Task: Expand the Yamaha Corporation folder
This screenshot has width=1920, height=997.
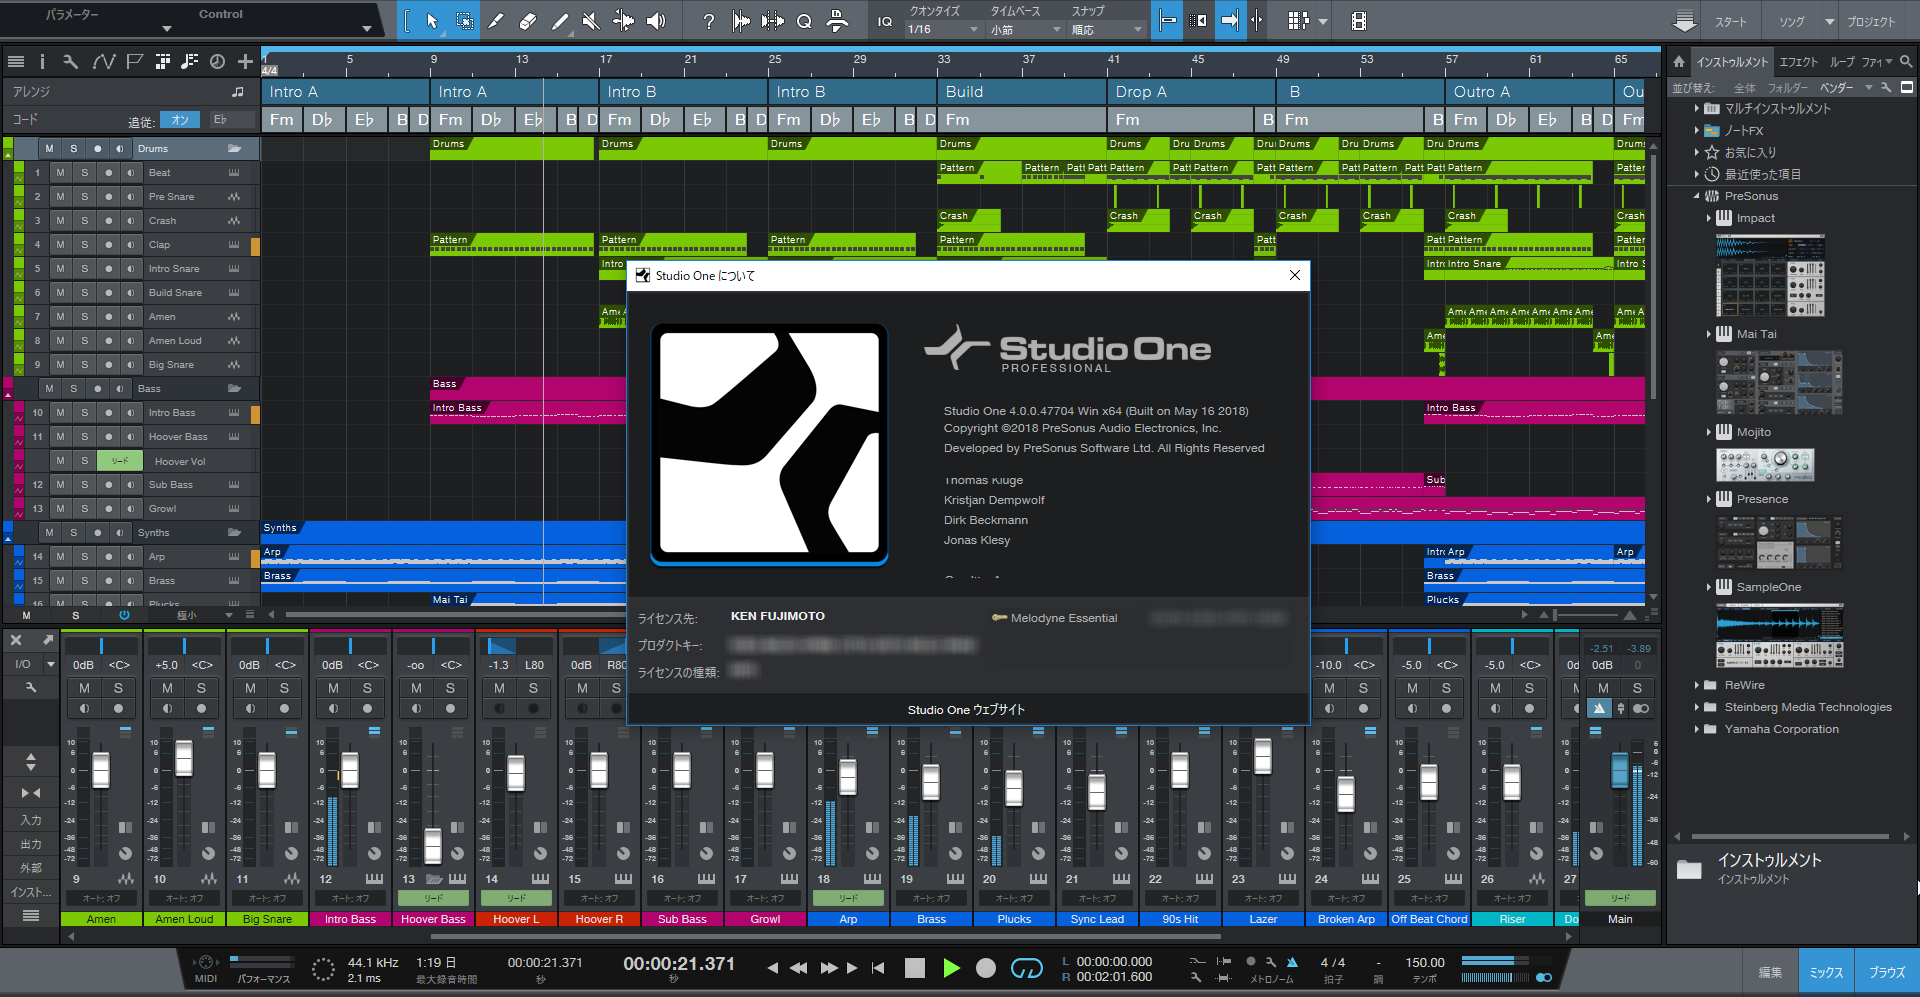Action: pyautogui.click(x=1697, y=729)
